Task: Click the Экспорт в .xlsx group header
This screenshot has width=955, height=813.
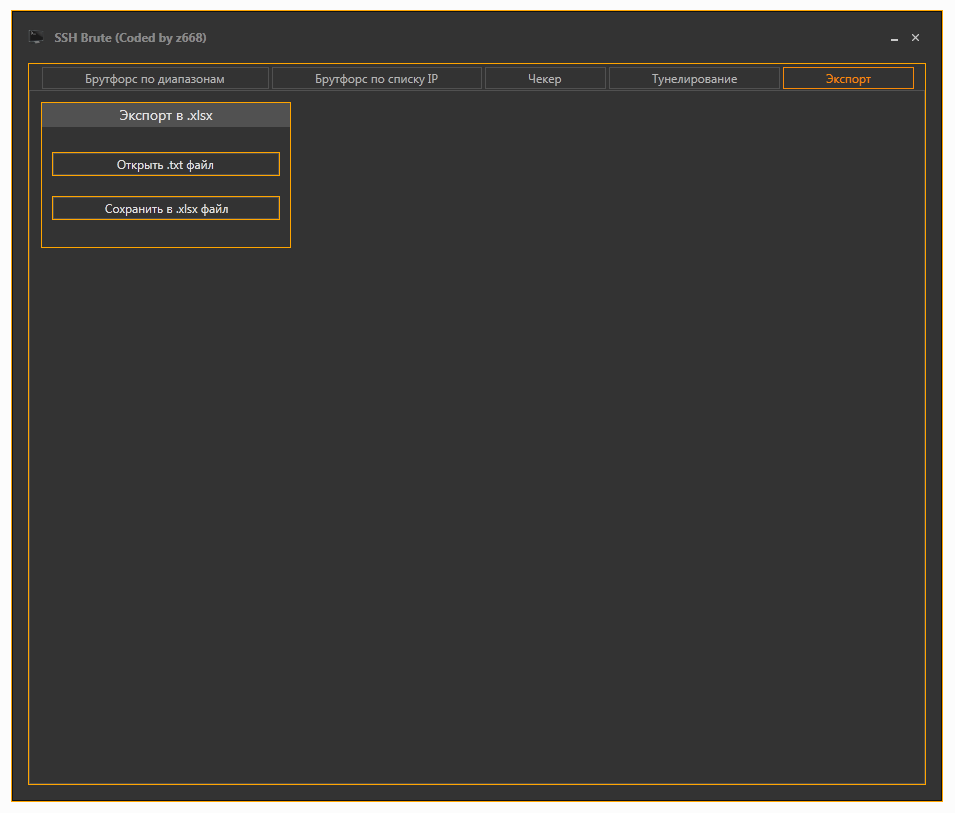Action: [x=166, y=116]
